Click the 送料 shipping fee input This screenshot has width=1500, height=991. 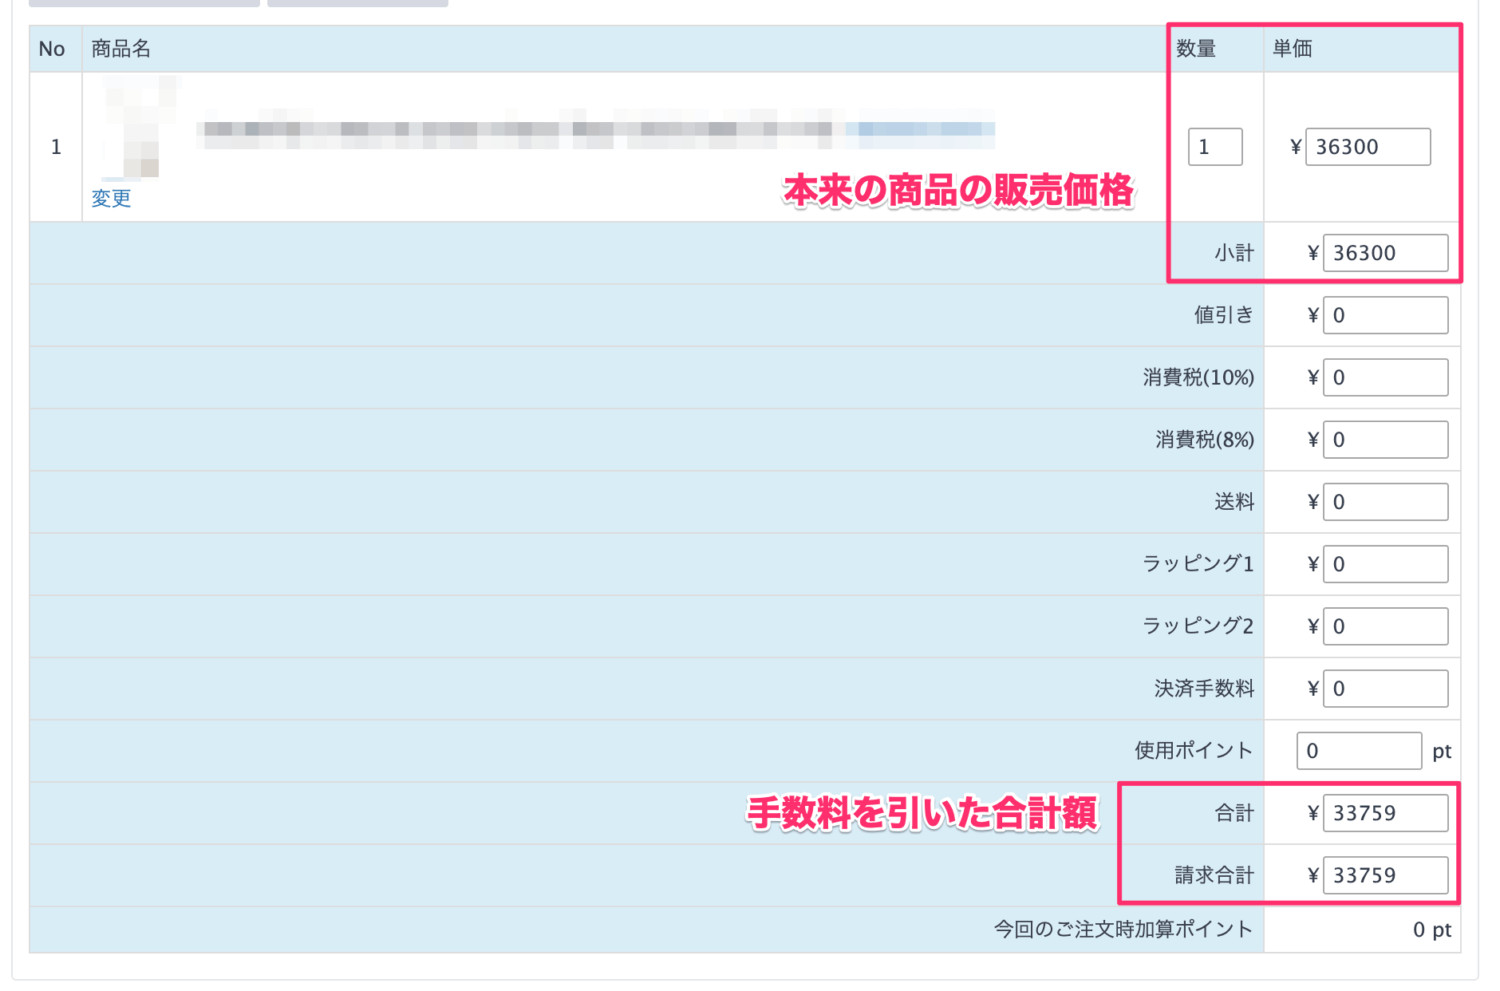[1384, 502]
